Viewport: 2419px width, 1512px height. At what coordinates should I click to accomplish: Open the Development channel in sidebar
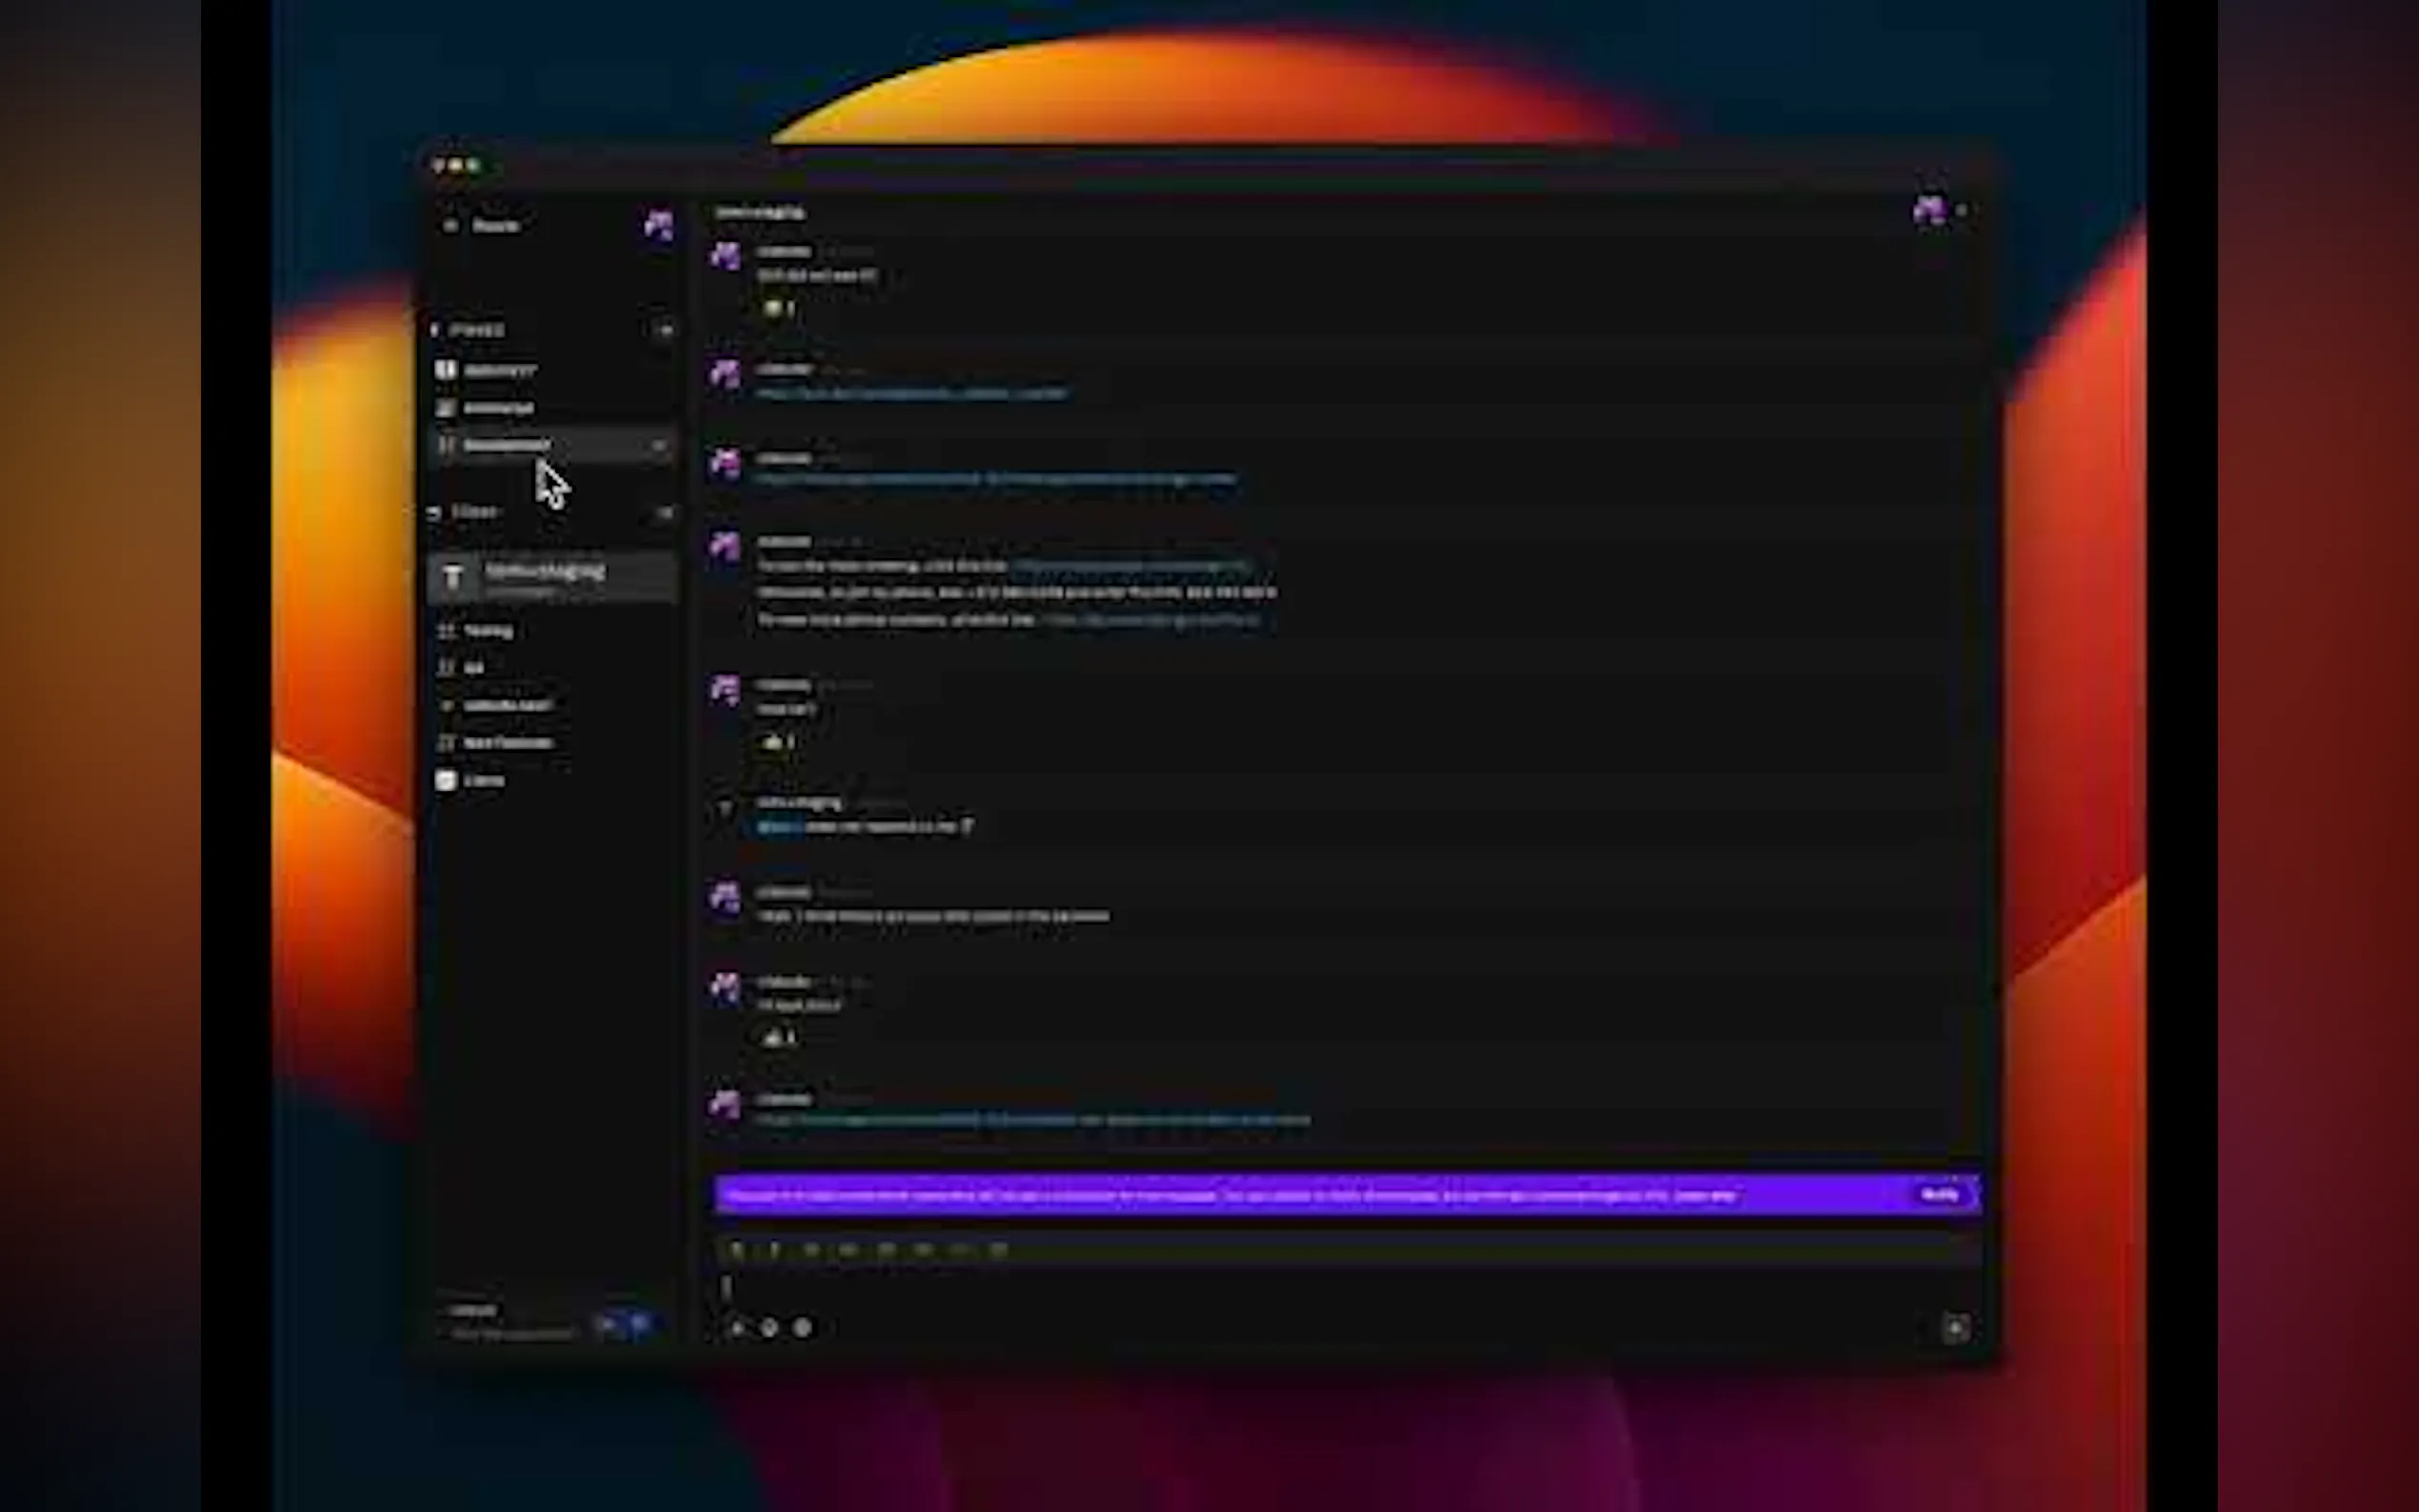(x=507, y=445)
